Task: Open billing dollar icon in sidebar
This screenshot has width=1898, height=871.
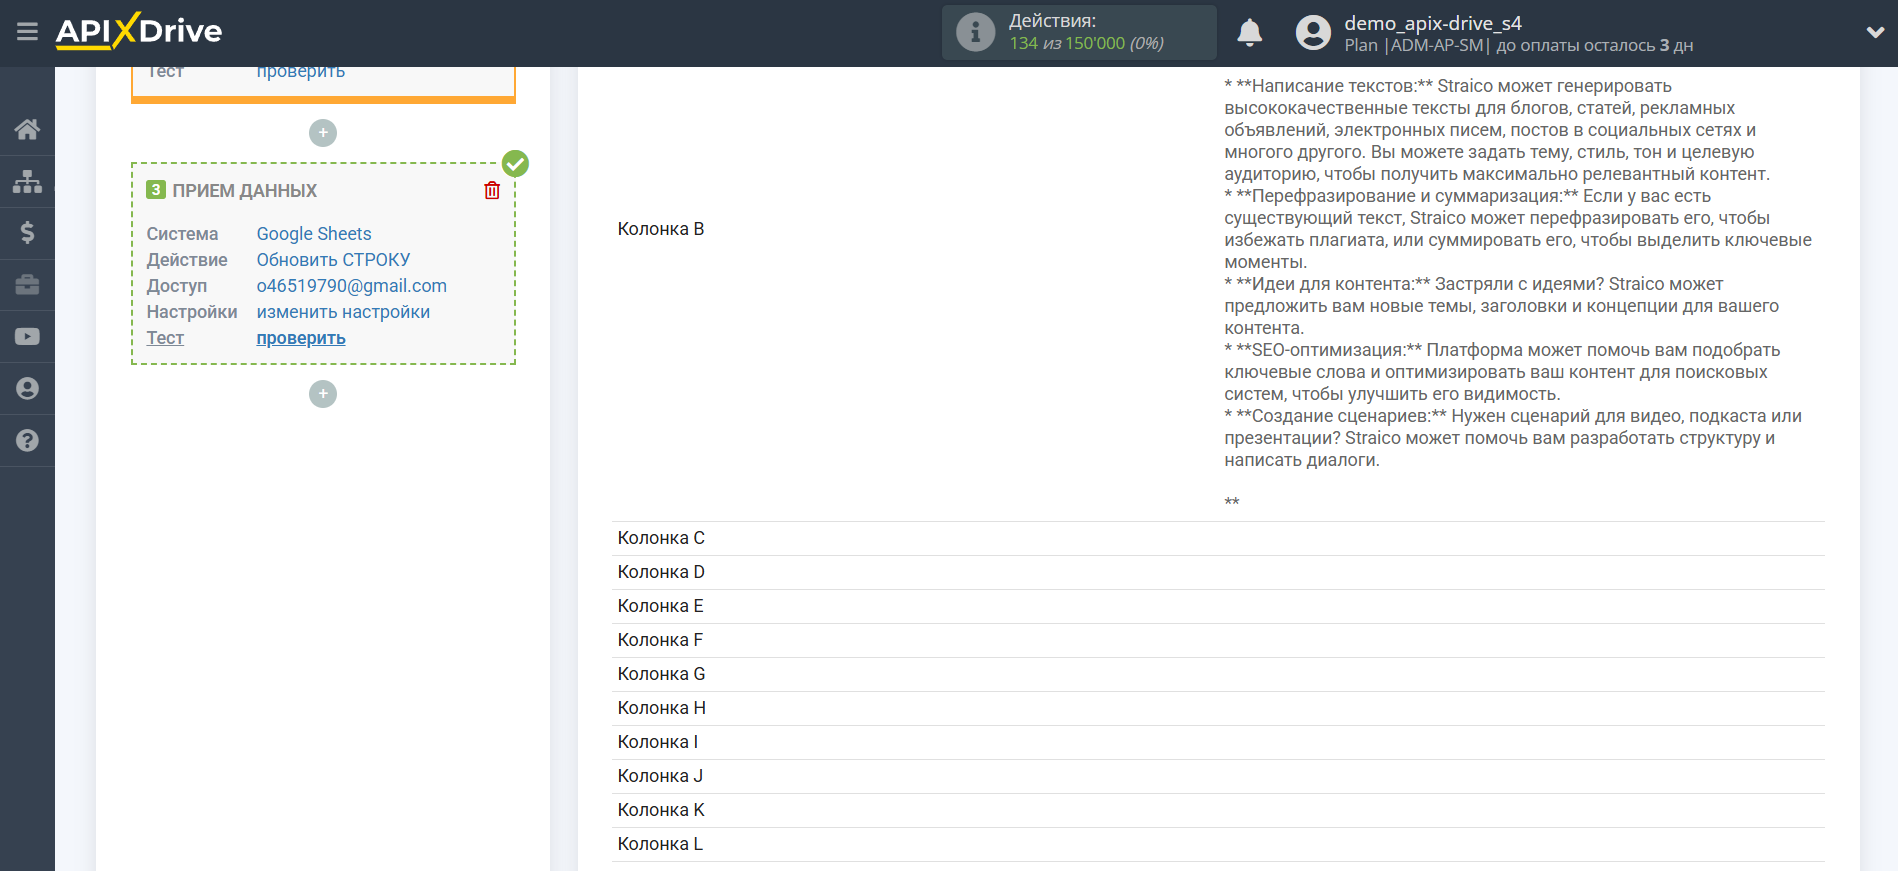Action: coord(27,233)
